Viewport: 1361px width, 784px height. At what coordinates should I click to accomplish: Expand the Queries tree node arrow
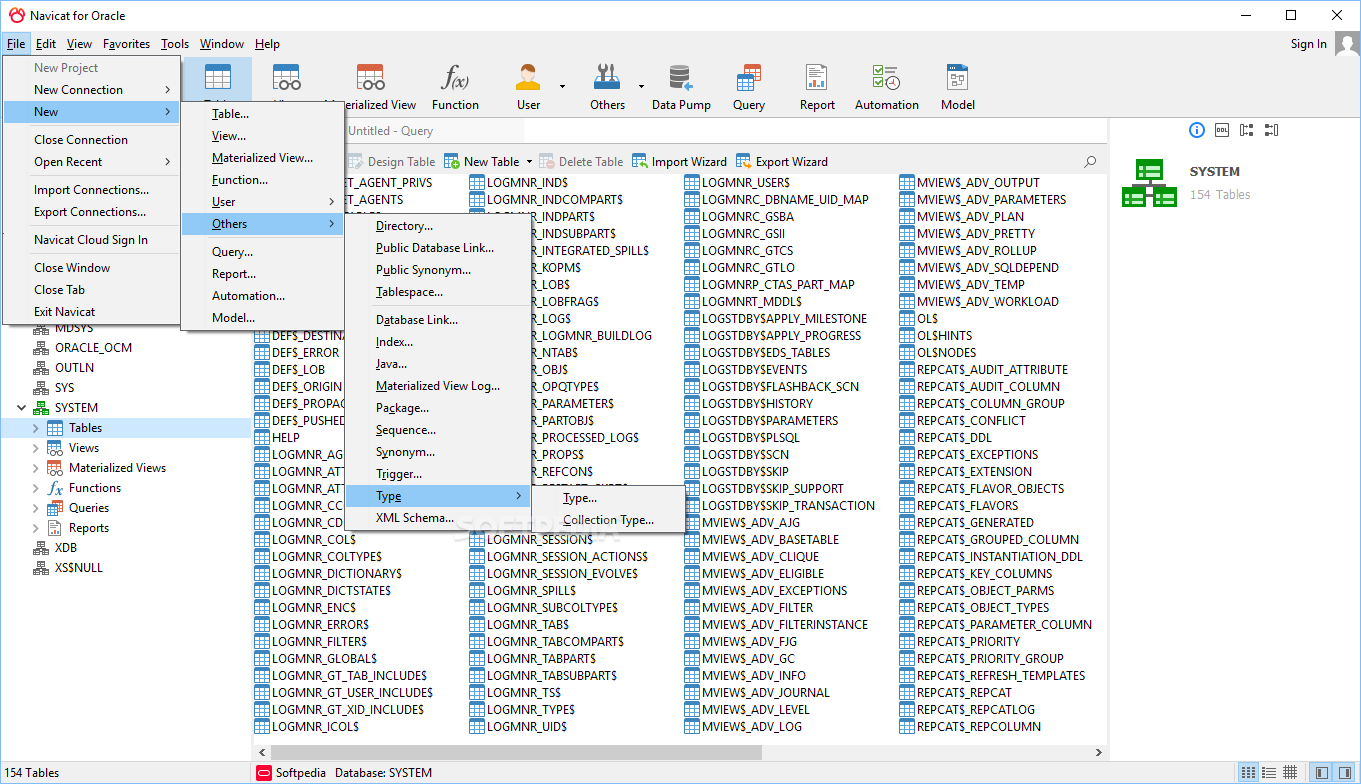[36, 508]
